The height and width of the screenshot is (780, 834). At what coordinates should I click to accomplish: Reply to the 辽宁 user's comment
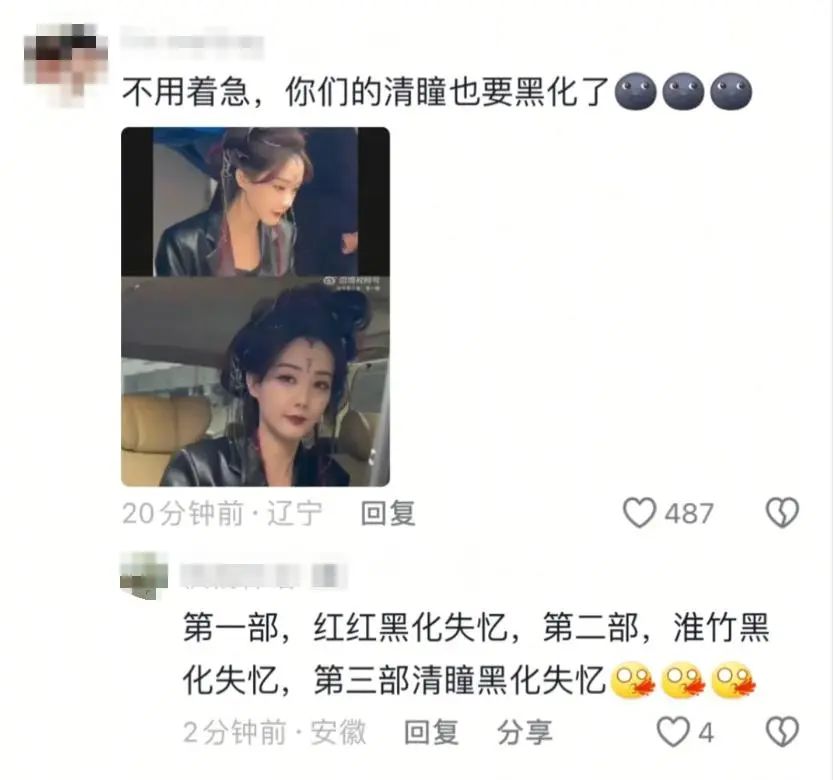[x=388, y=513]
